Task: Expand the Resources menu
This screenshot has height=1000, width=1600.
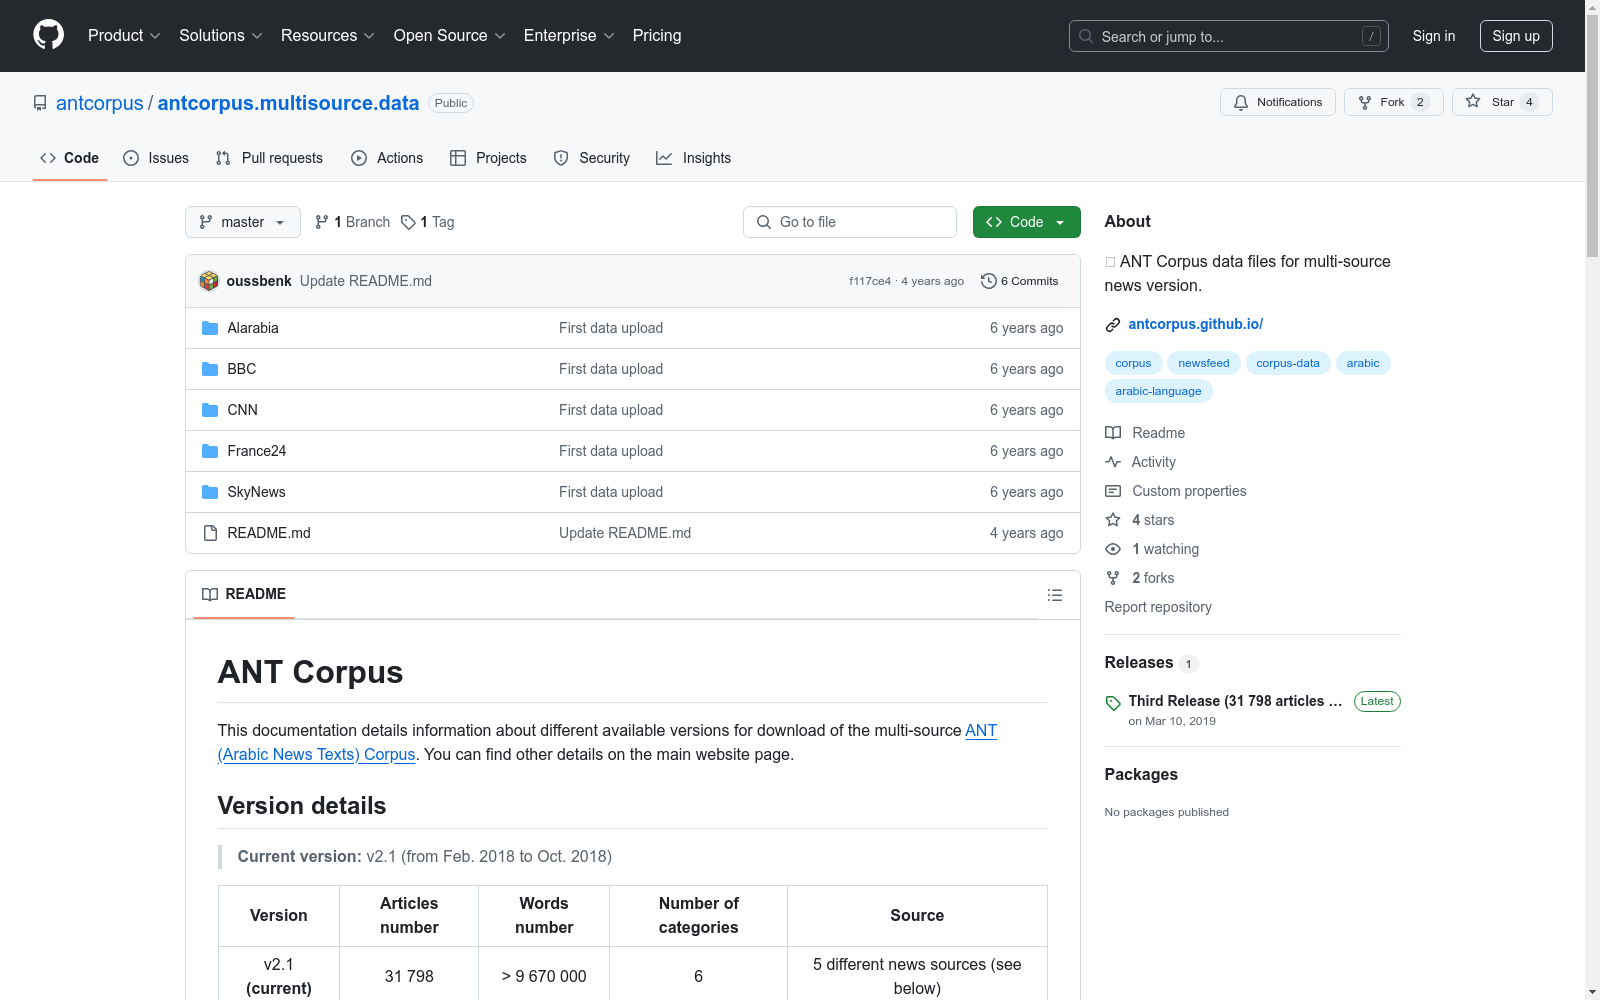Action: click(328, 35)
